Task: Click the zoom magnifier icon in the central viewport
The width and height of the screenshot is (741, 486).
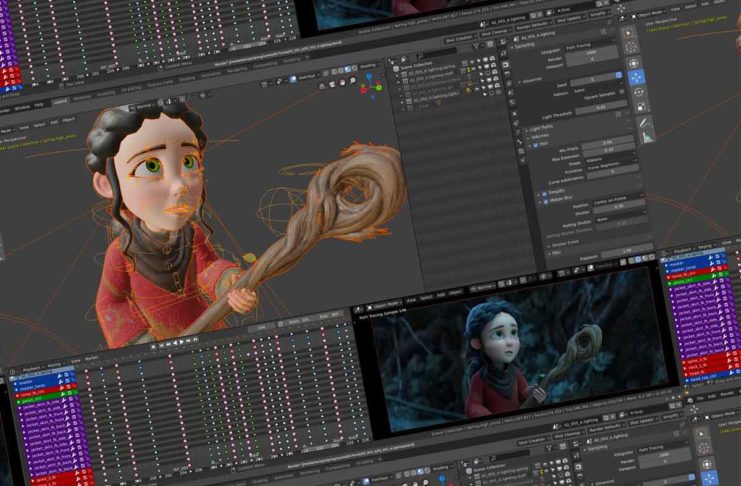Action: (x=352, y=81)
